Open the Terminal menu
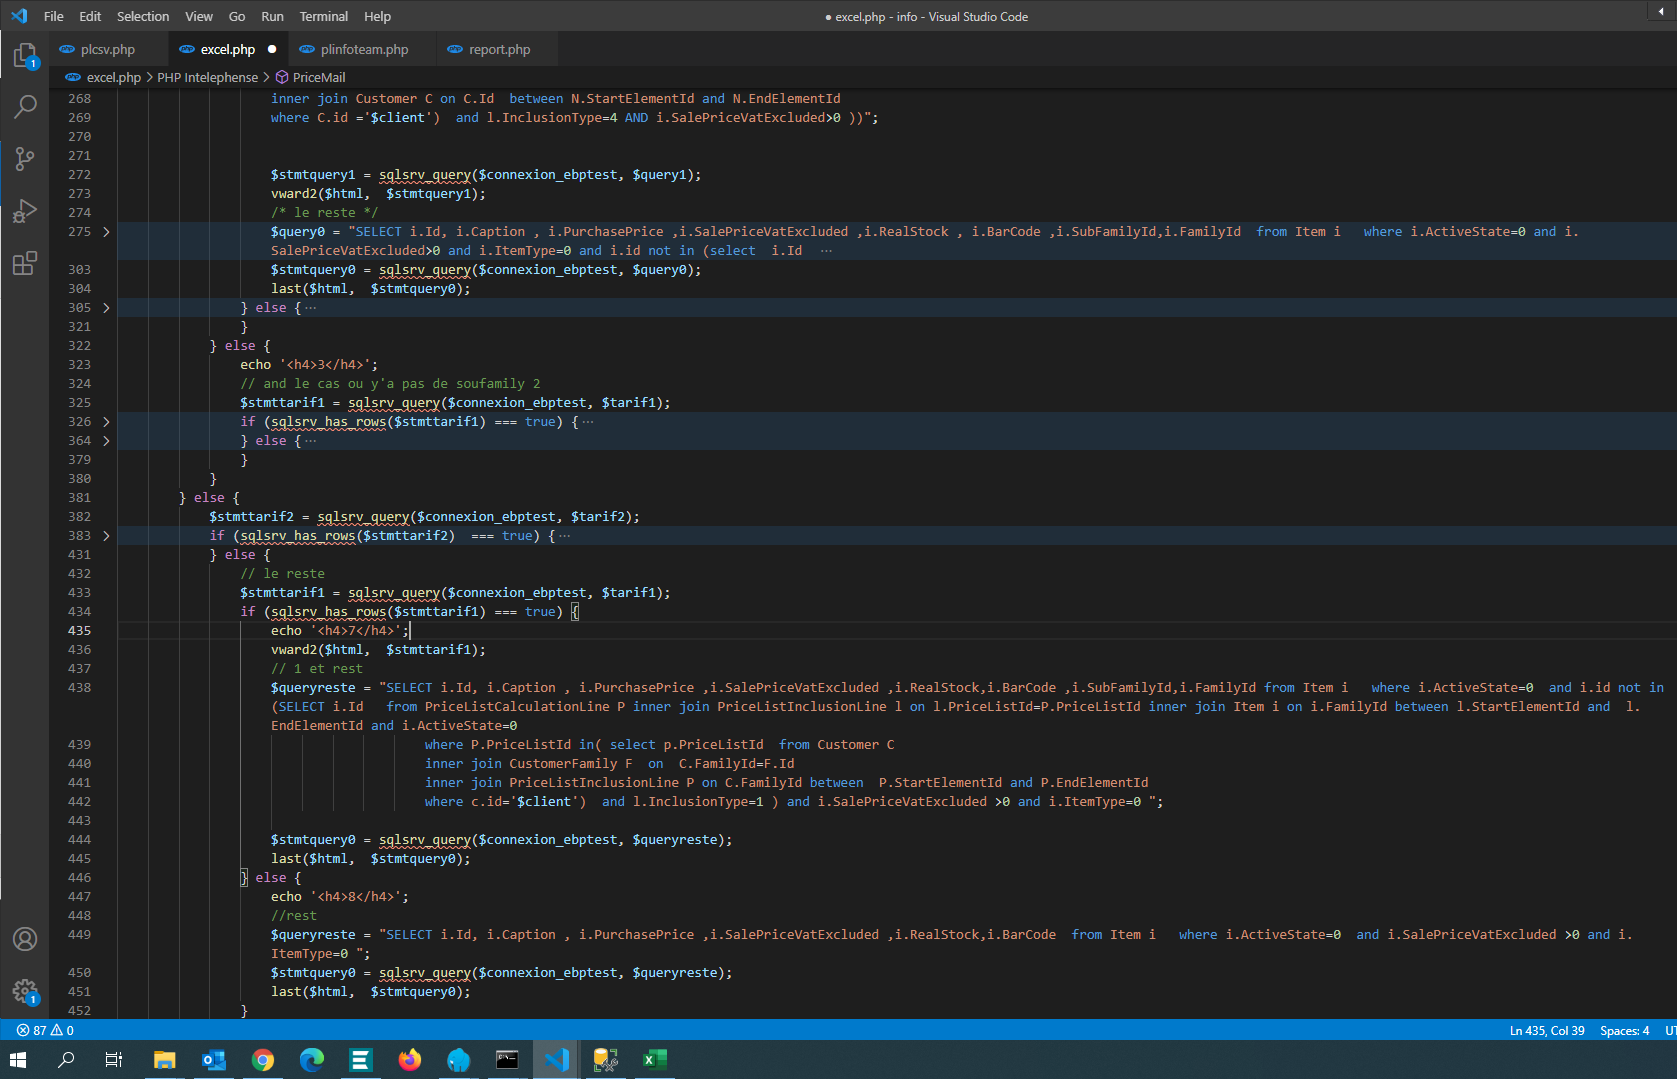The image size is (1677, 1079). (x=324, y=16)
